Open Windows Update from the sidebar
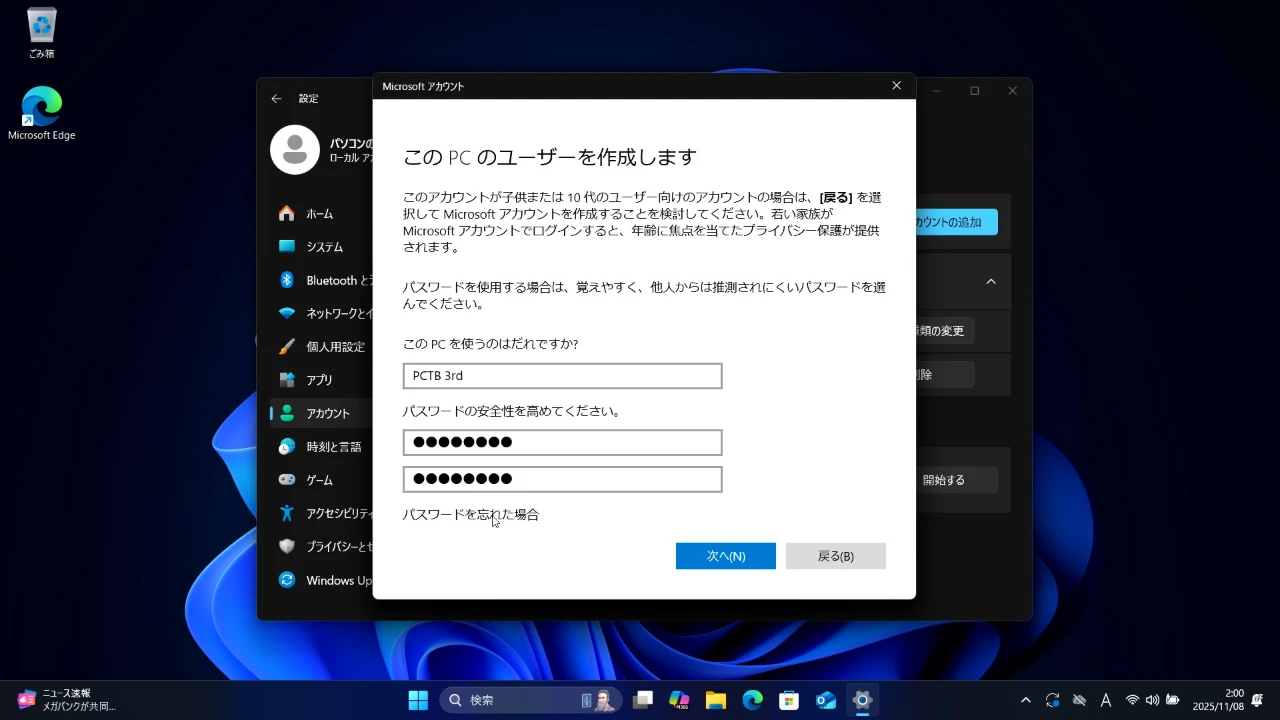 [338, 580]
